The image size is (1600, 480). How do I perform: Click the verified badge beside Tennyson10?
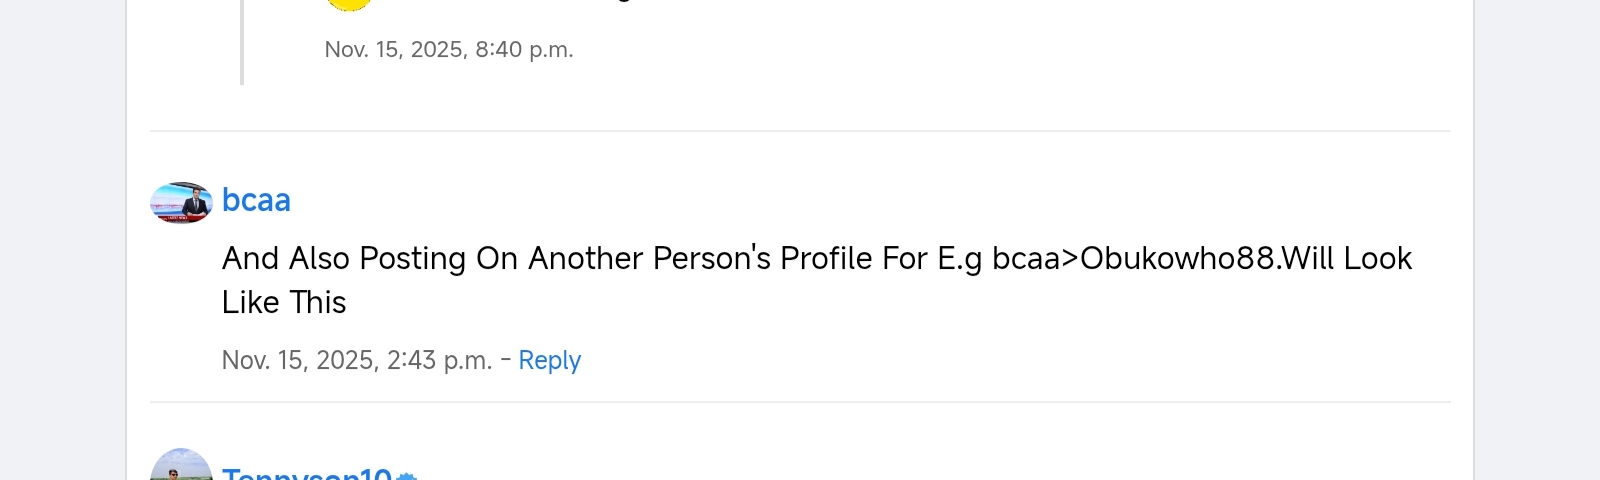point(406,475)
